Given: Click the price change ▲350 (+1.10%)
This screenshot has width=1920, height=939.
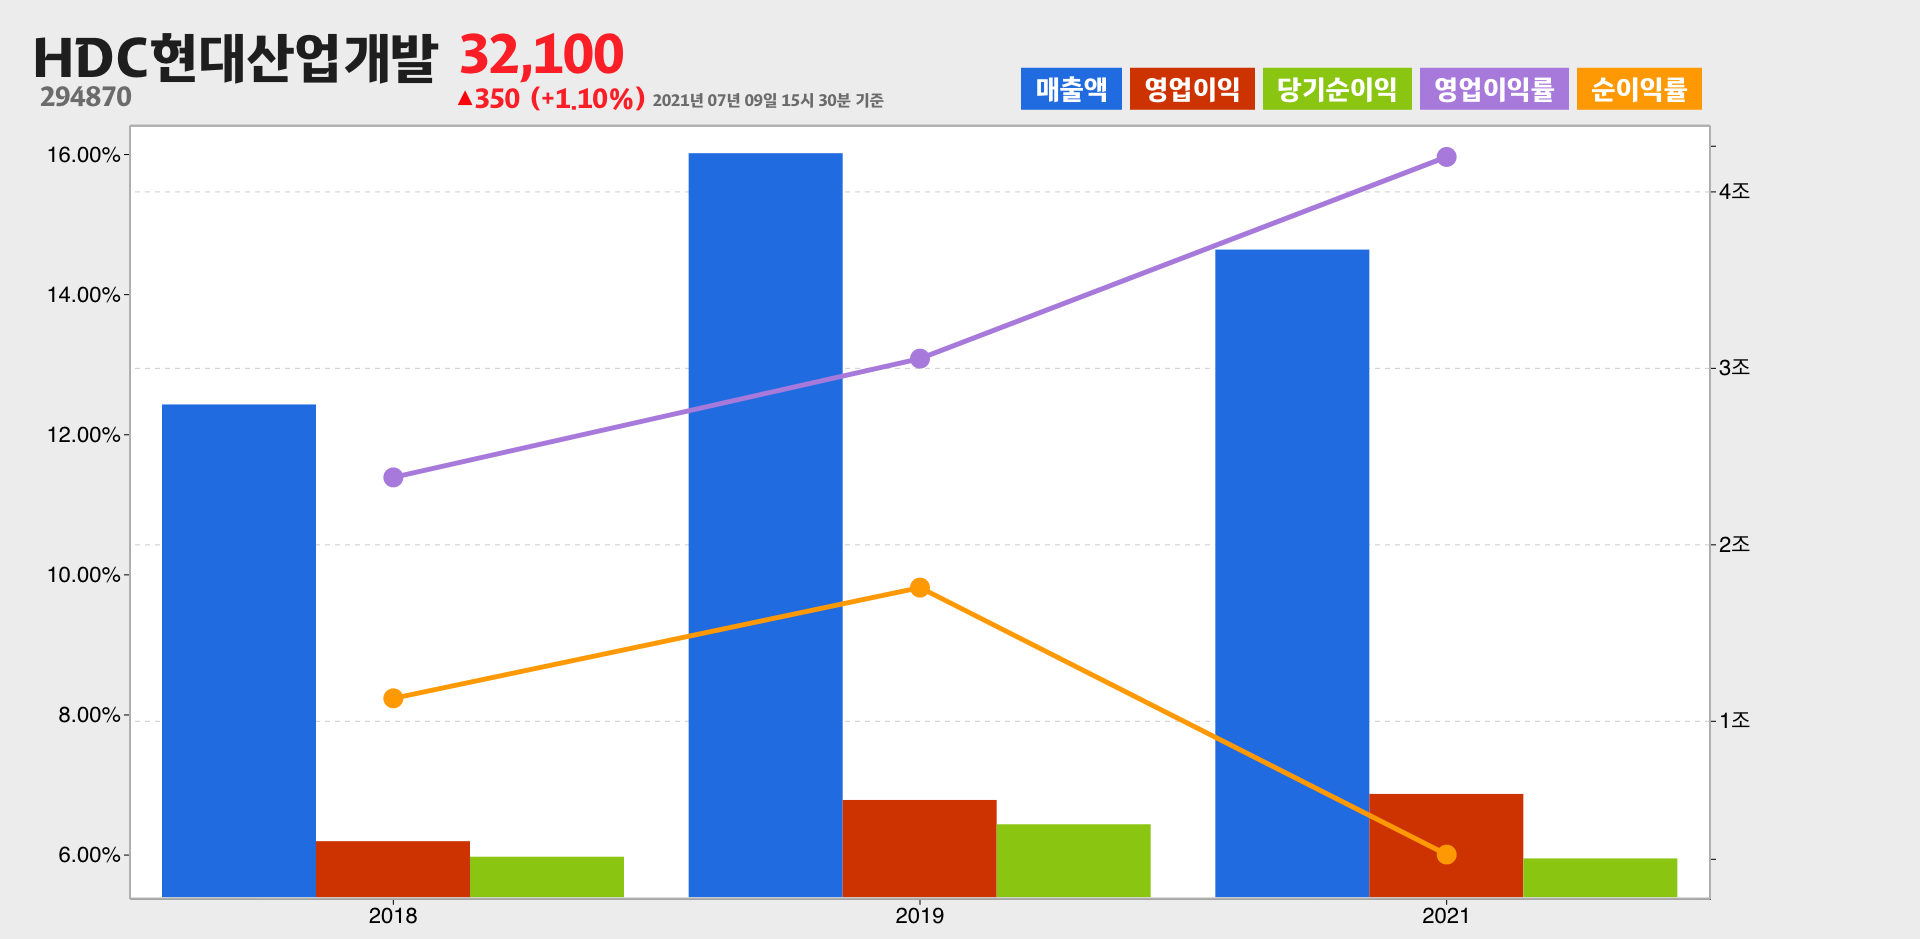Looking at the screenshot, I should [551, 99].
